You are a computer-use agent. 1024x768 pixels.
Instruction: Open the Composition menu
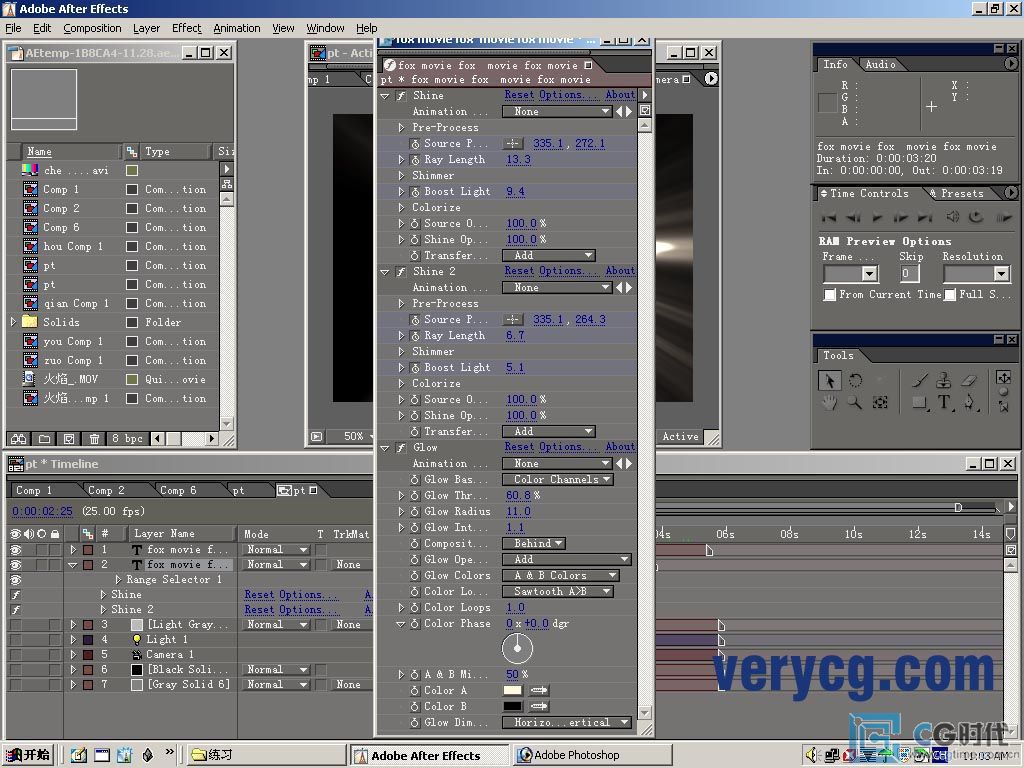(x=92, y=28)
